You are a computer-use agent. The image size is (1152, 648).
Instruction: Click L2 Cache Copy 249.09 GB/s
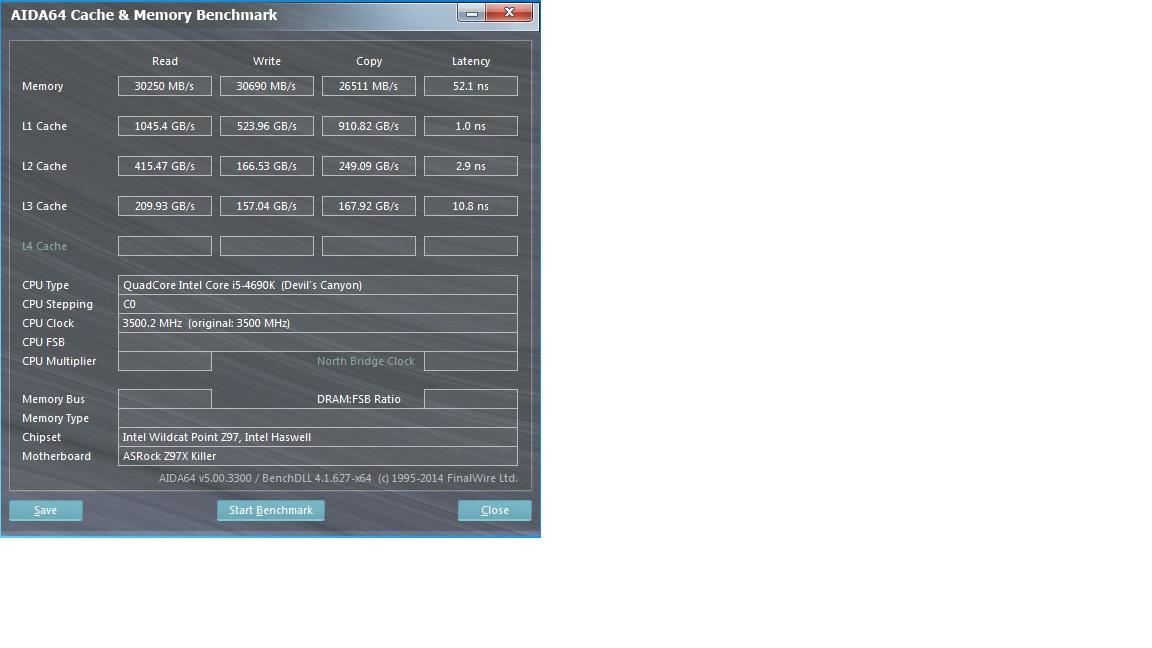[x=369, y=166]
